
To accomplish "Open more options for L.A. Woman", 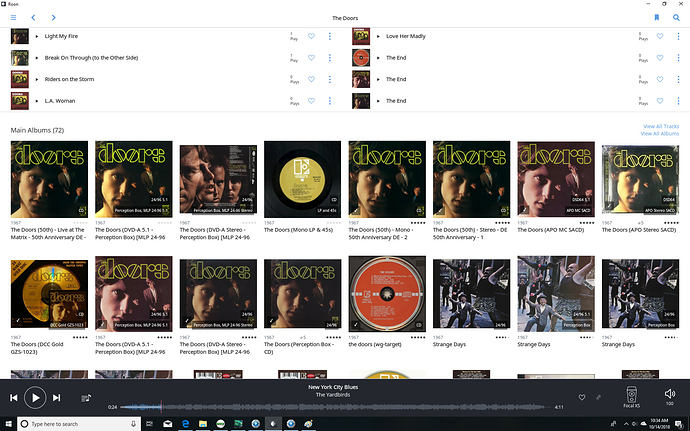I will point(330,101).
